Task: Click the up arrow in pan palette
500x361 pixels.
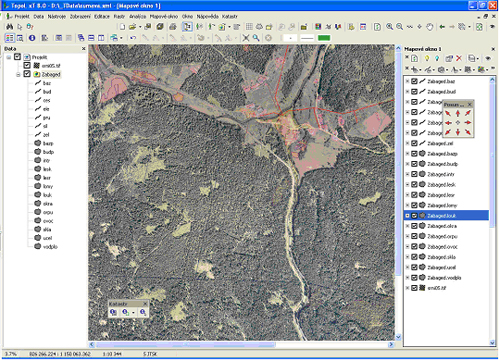Action: (458, 113)
